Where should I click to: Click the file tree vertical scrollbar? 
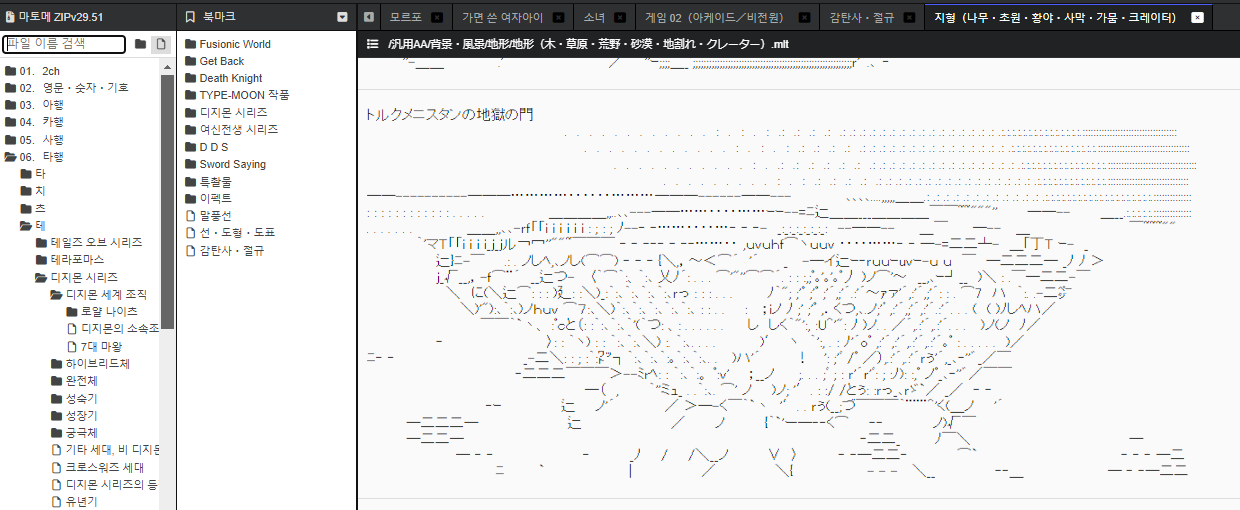click(167, 200)
